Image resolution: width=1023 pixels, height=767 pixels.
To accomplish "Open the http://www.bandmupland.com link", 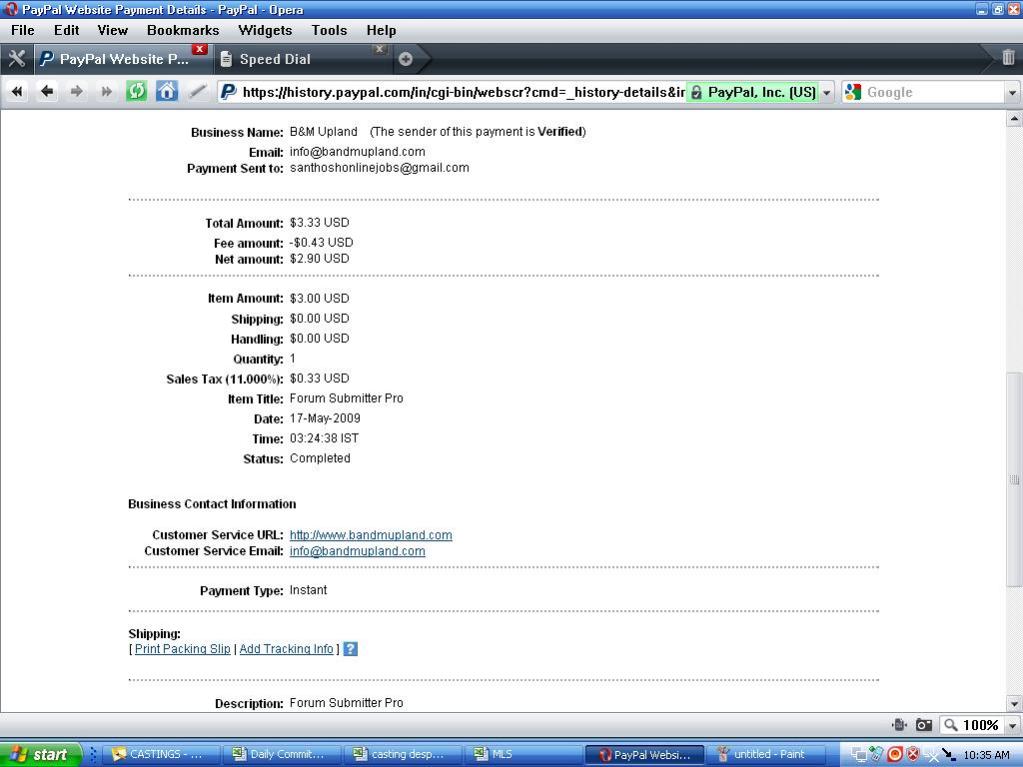I will tap(371, 535).
